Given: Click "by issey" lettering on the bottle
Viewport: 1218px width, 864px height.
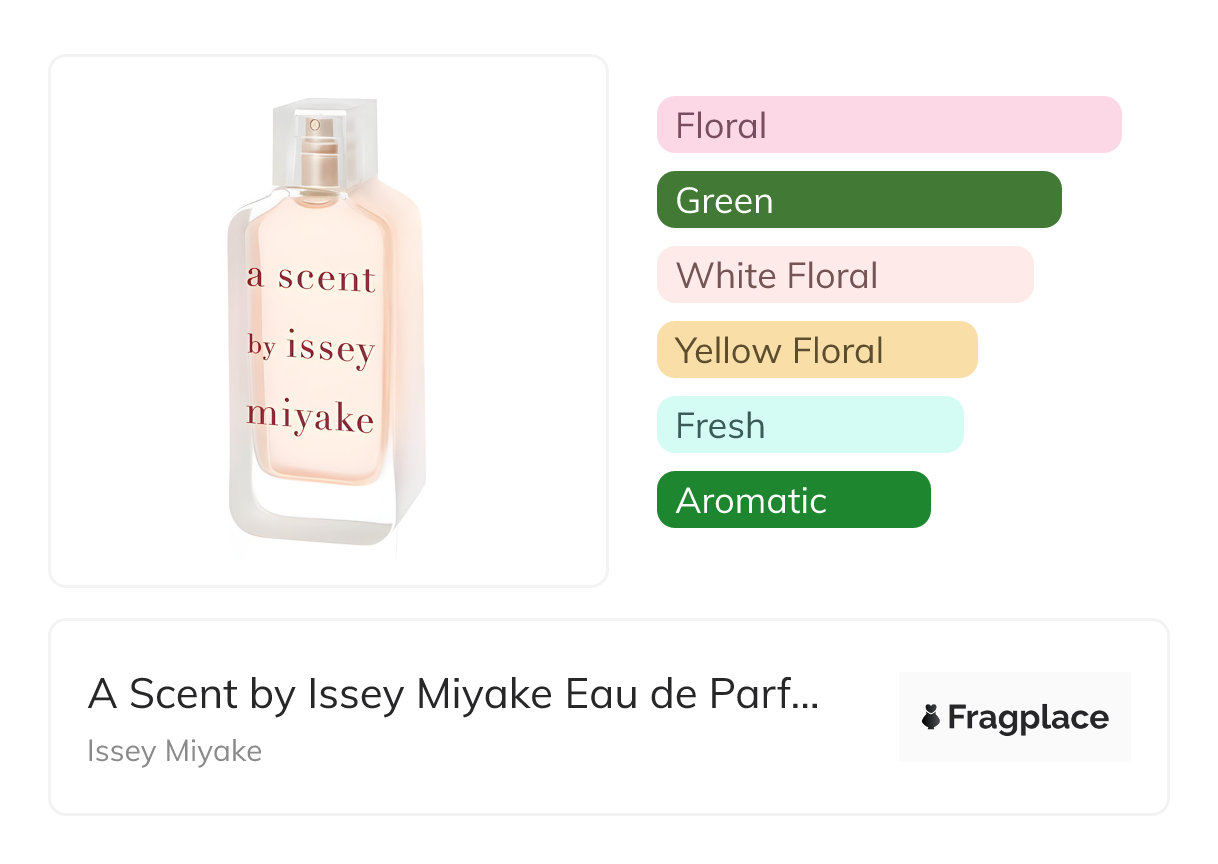Looking at the screenshot, I should coord(311,349).
